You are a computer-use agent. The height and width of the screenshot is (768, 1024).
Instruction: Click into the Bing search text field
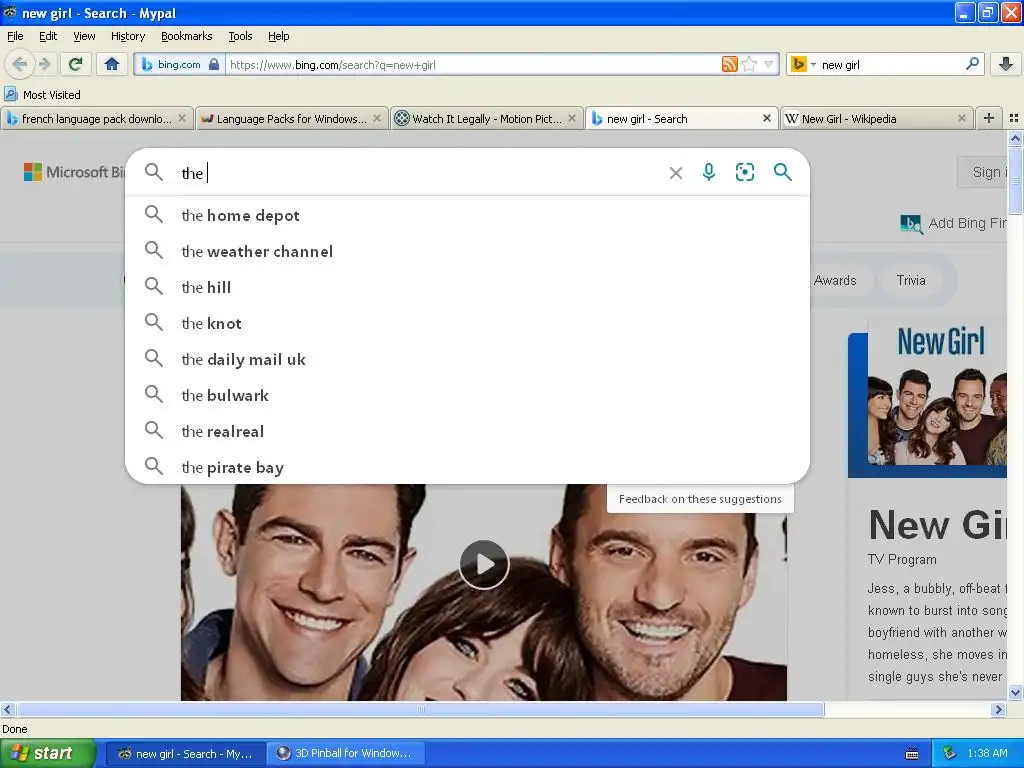pos(418,172)
